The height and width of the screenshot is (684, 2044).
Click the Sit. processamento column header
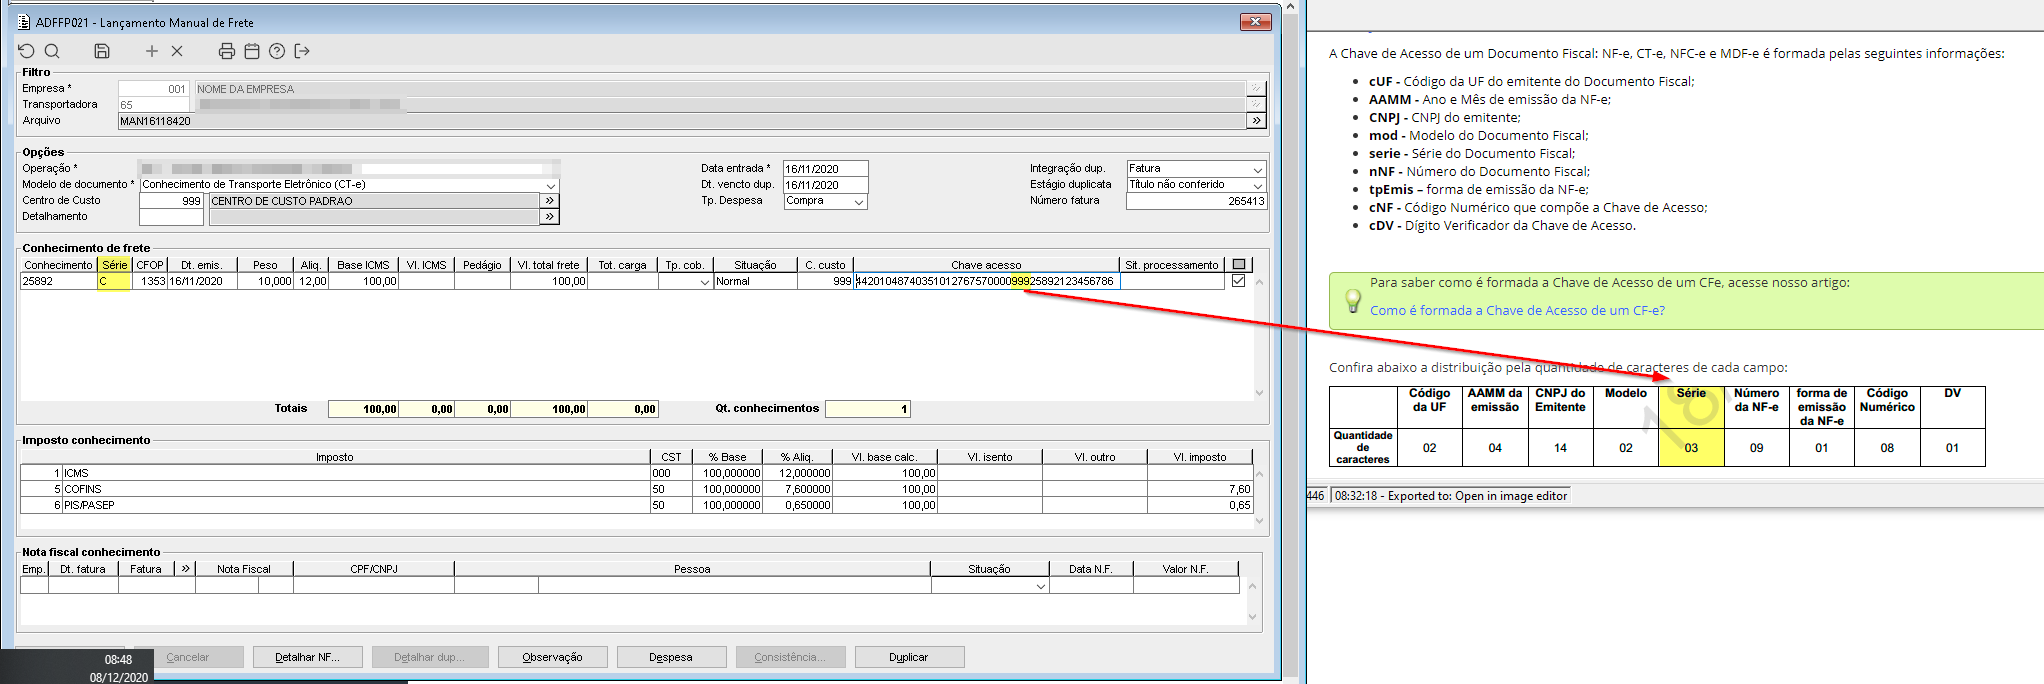coord(1172,265)
